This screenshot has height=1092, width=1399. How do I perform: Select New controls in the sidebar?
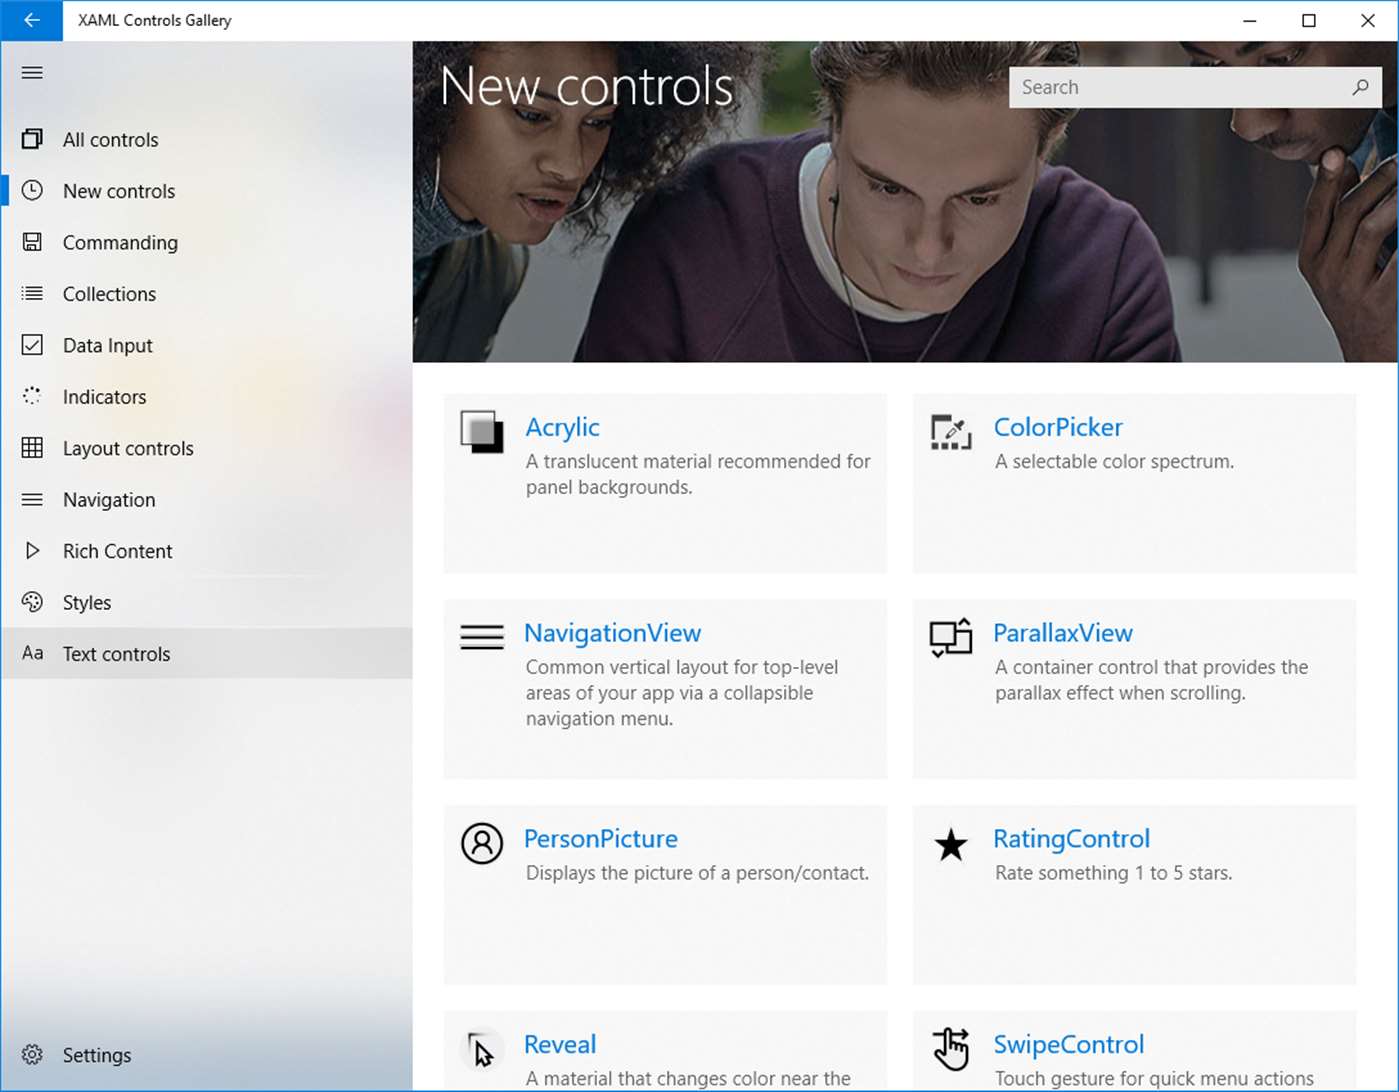click(x=206, y=190)
